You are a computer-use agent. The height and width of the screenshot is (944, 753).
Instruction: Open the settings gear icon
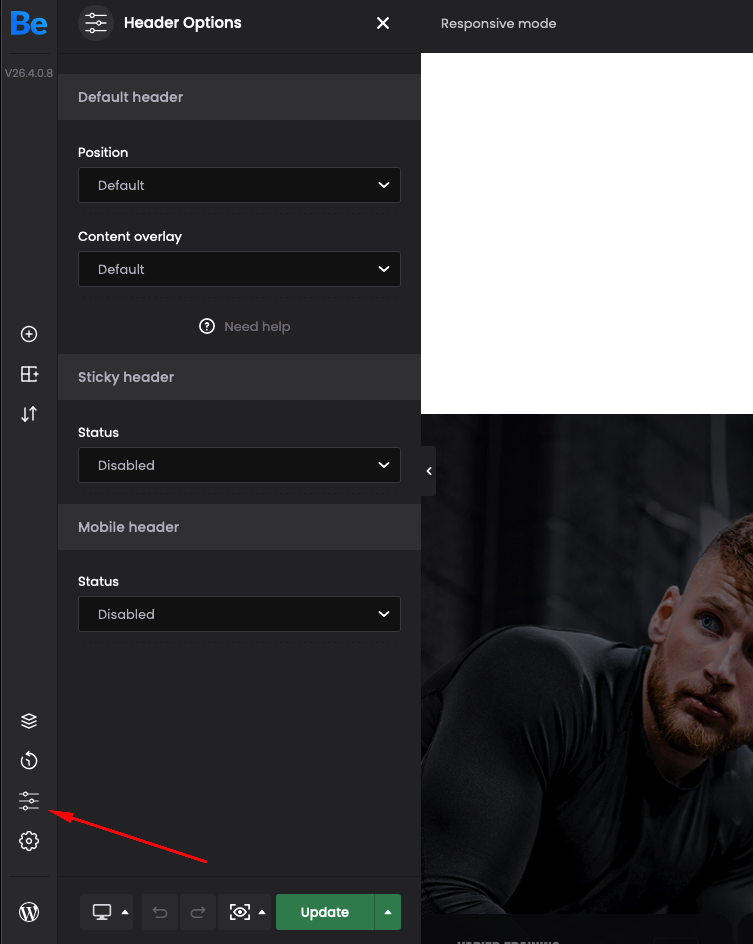(29, 841)
